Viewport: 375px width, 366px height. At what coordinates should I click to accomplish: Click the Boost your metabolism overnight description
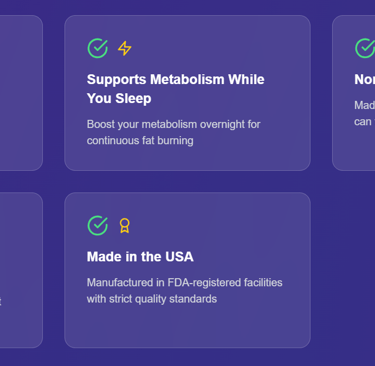[173, 132]
